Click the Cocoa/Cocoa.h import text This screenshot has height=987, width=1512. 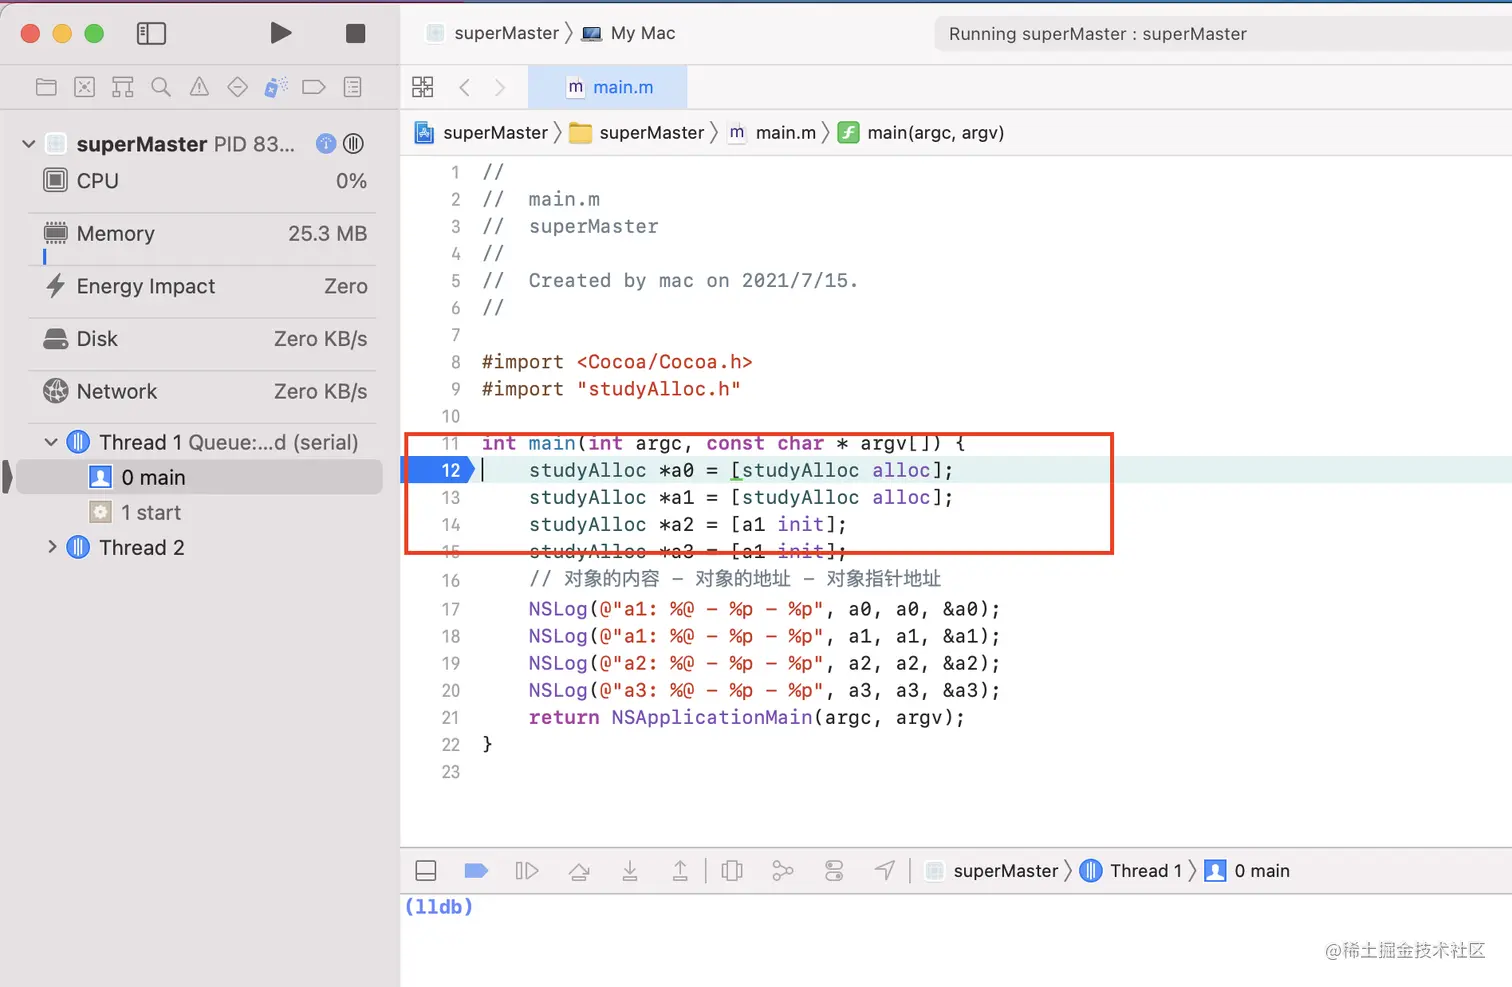click(665, 362)
